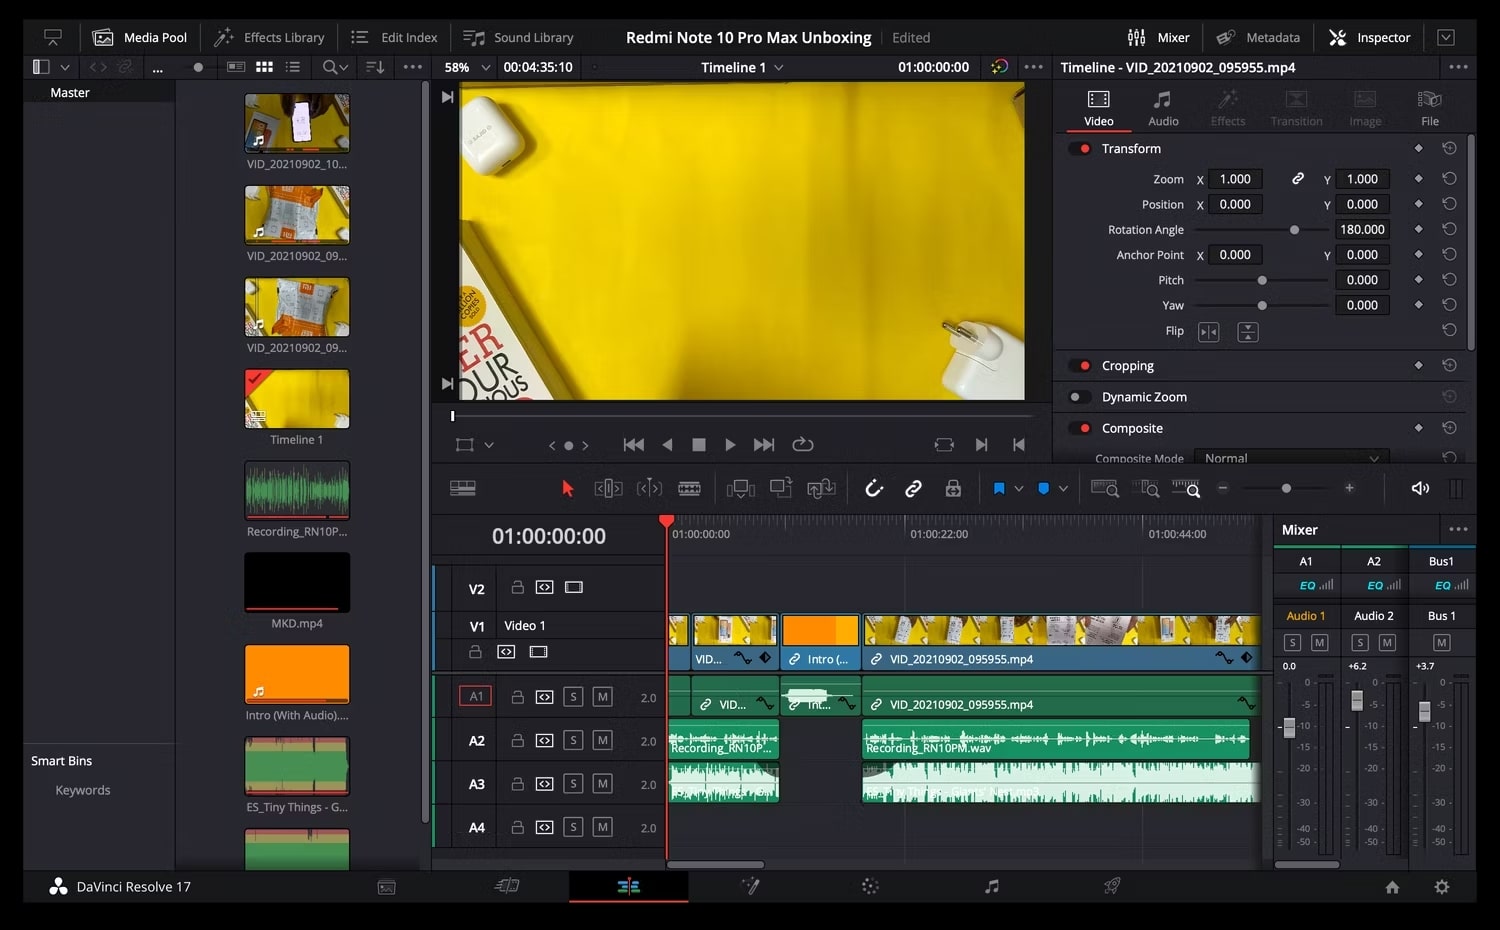The width and height of the screenshot is (1500, 930).
Task: Click the Selection mode arrow tool
Action: click(567, 488)
